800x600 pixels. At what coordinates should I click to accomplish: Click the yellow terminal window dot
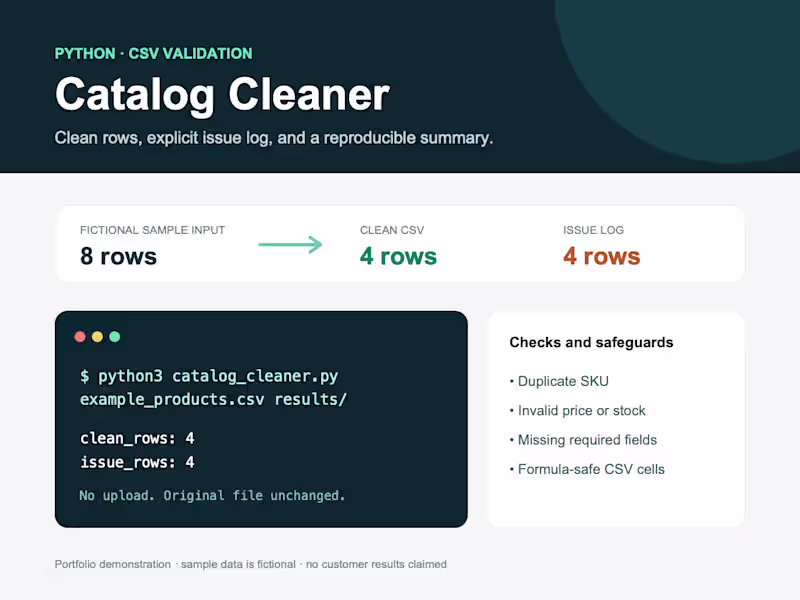[97, 337]
